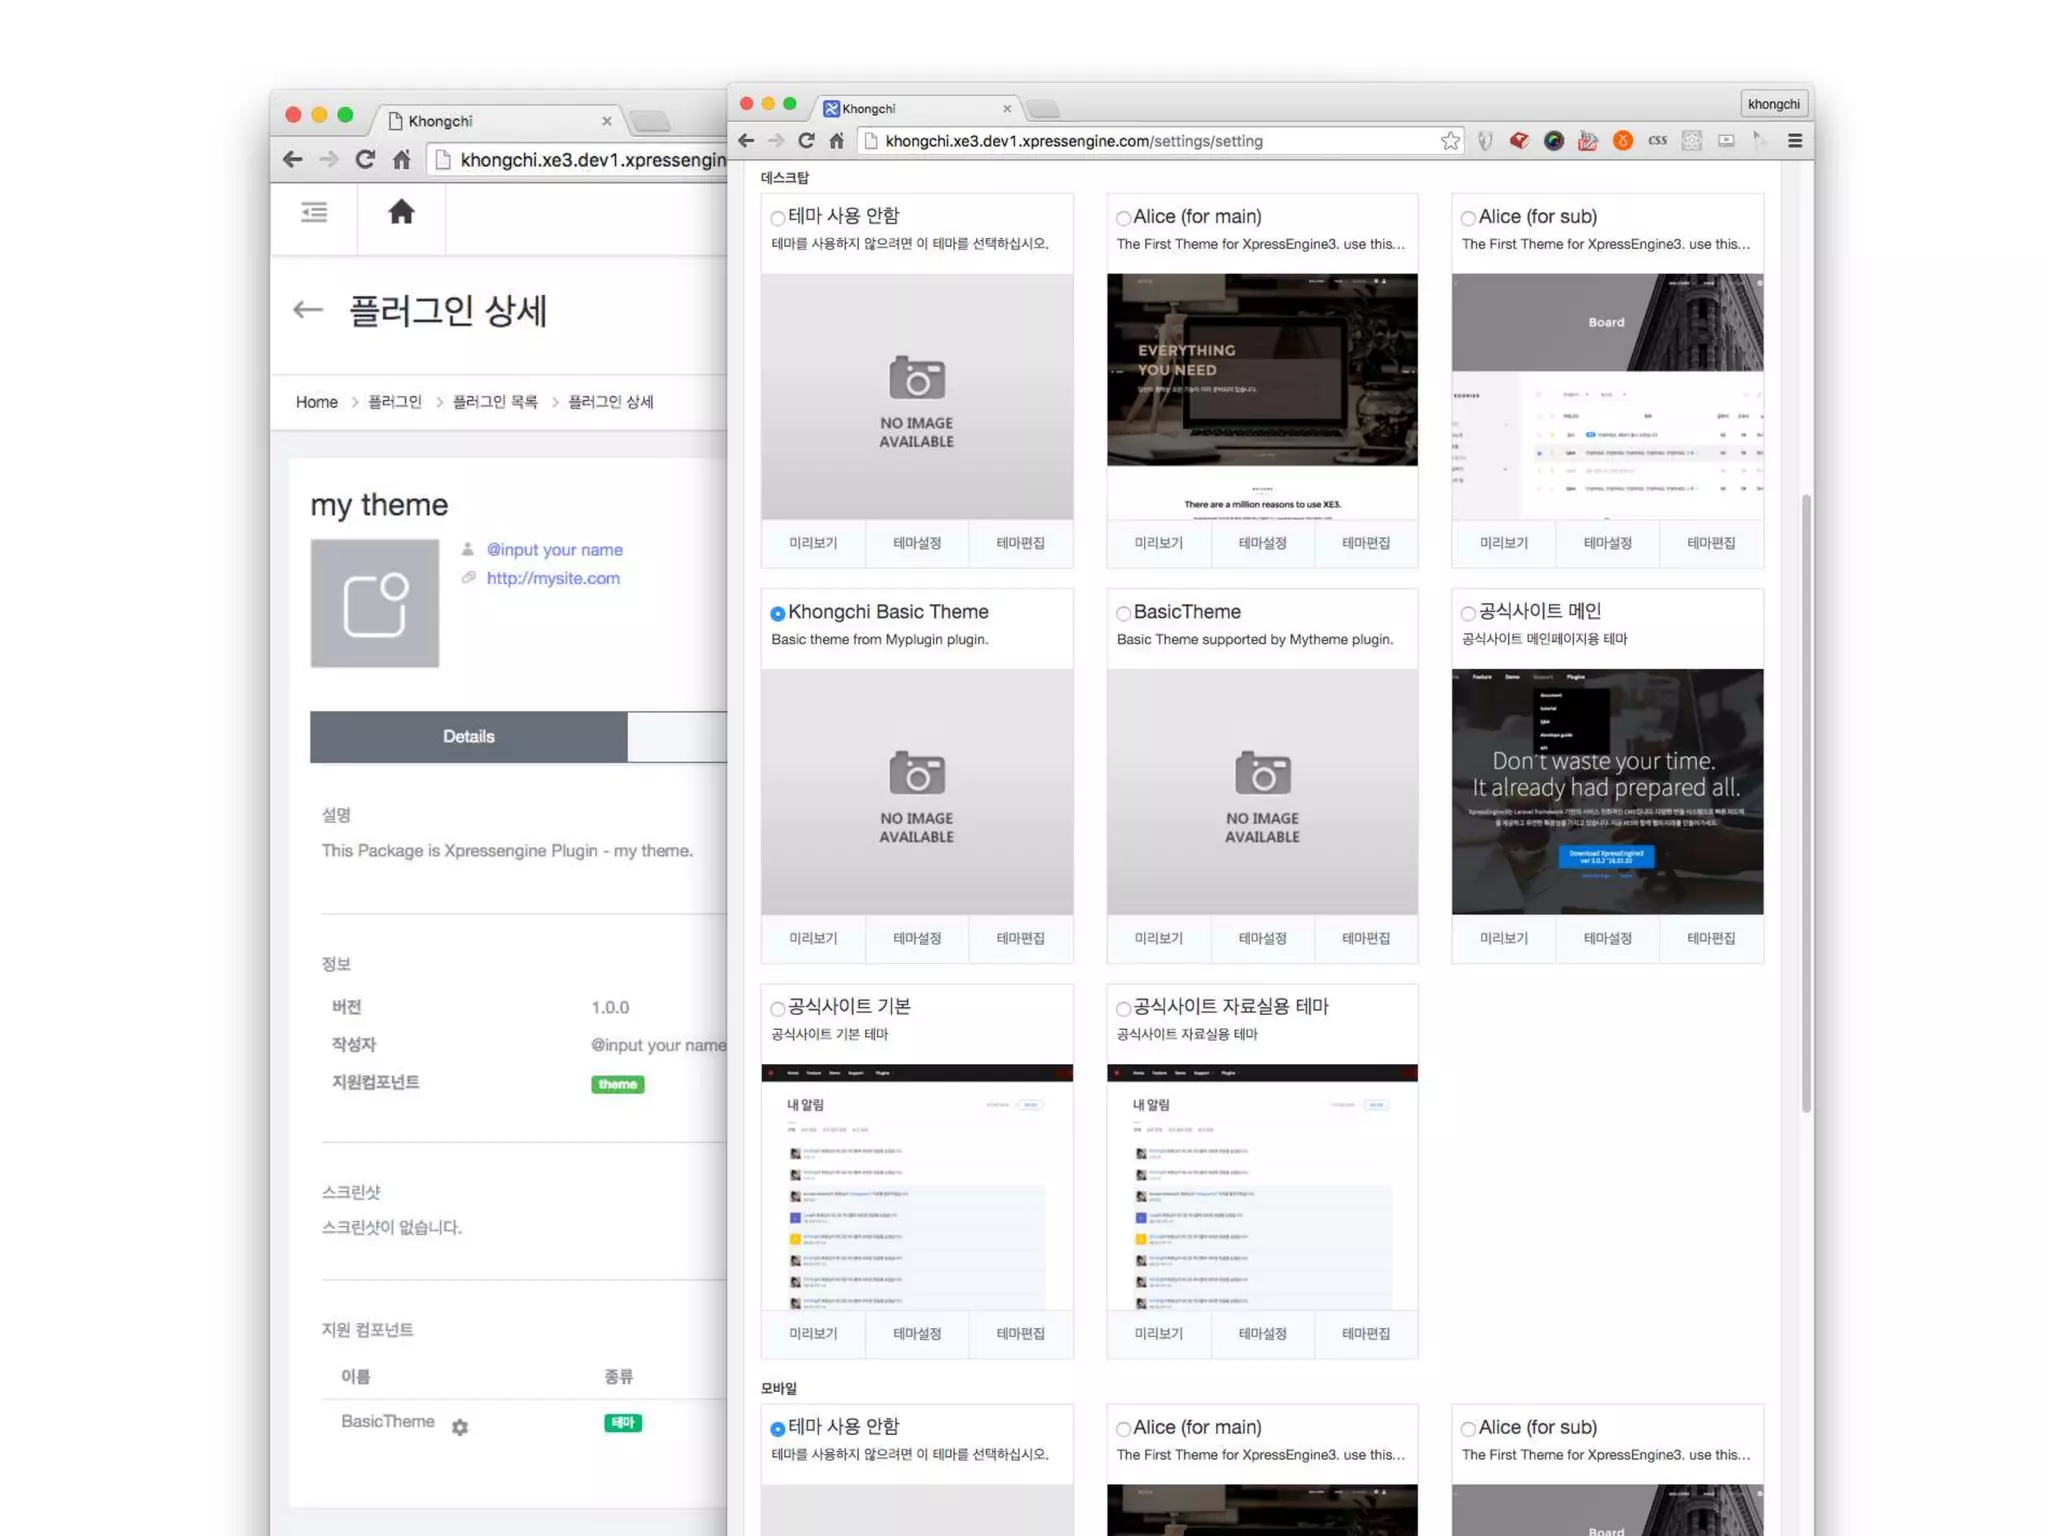The width and height of the screenshot is (2048, 1536).
Task: Click the CSS extension icon
Action: [1657, 141]
